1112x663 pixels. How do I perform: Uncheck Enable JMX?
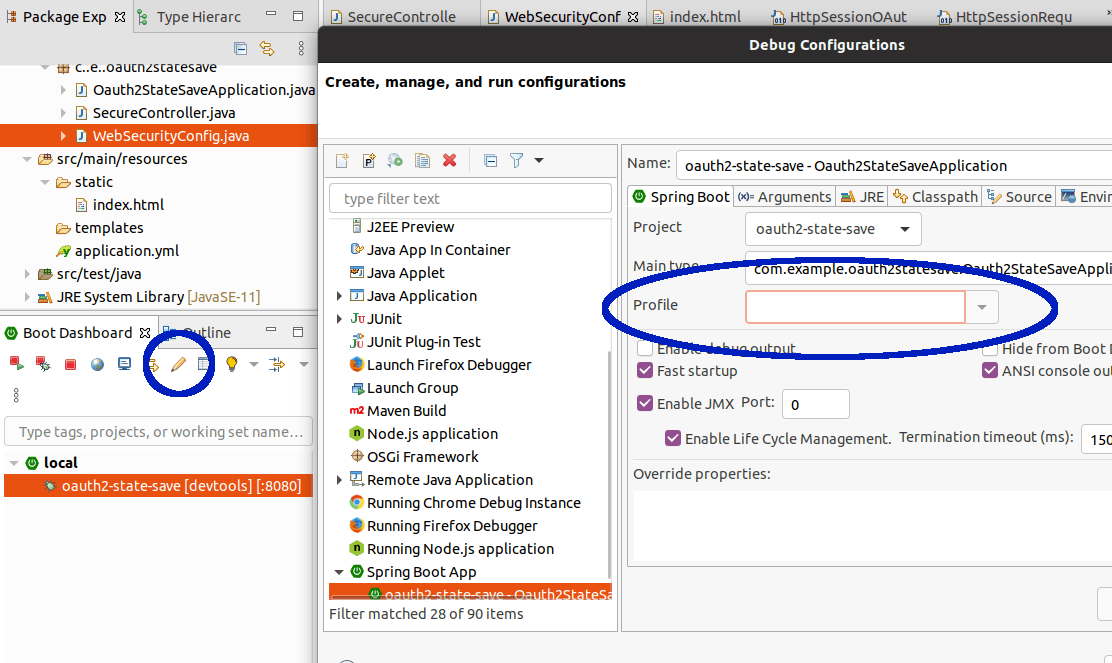coord(645,403)
